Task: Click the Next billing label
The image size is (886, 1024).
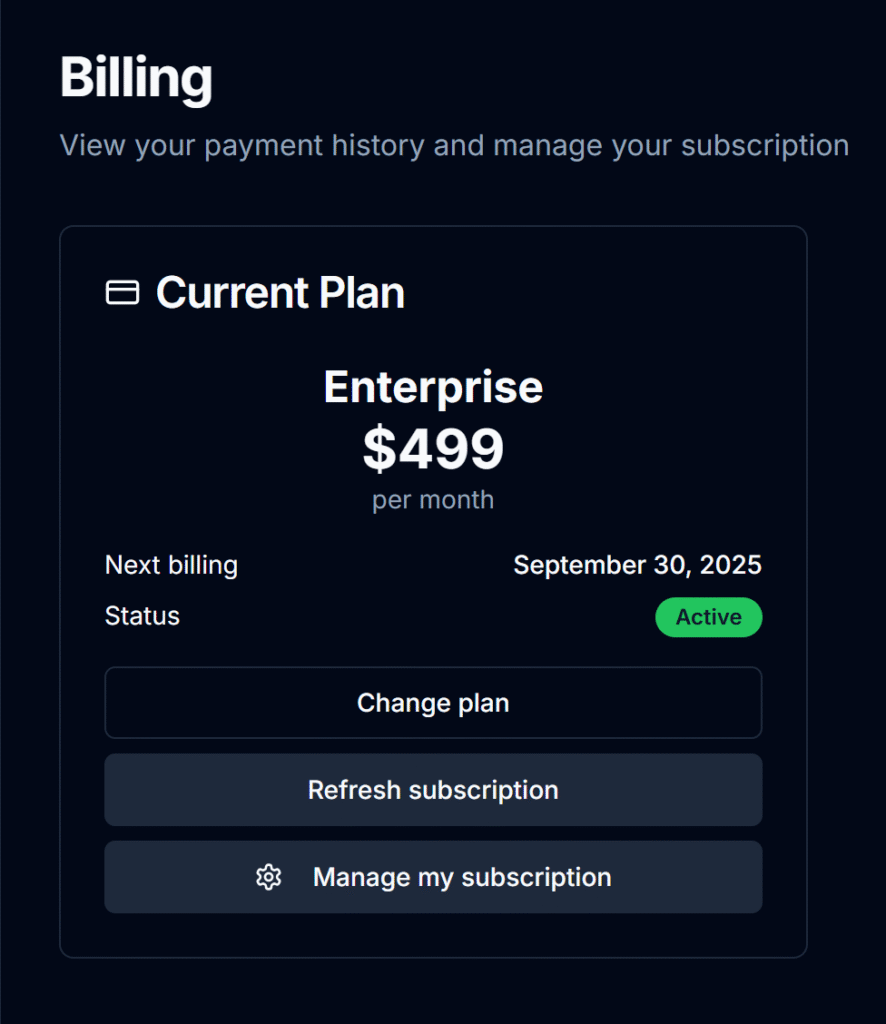Action: click(x=171, y=565)
